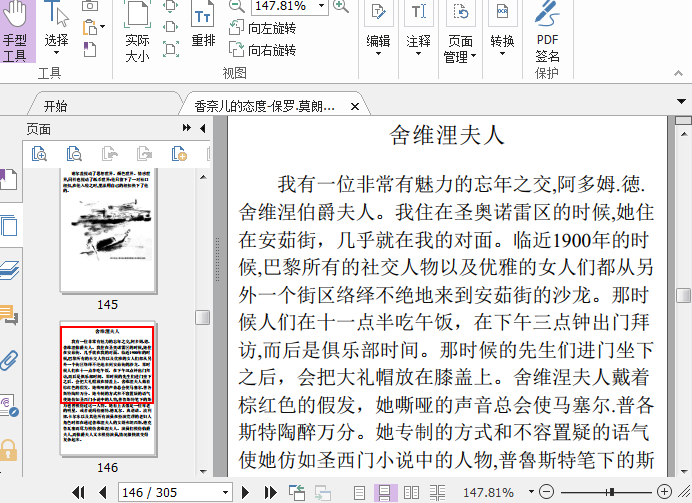Open the attachments paperclip sidebar panel
Viewport: 692px width, 503px height.
coord(9,360)
